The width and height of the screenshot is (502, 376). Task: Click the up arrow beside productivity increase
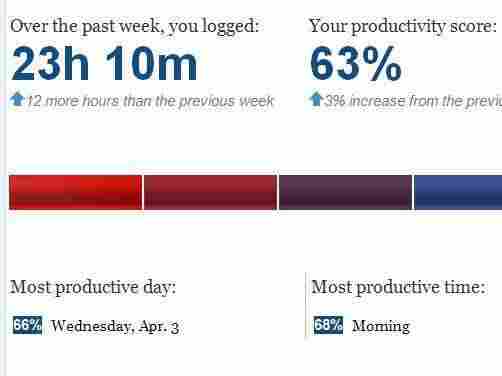tap(316, 99)
